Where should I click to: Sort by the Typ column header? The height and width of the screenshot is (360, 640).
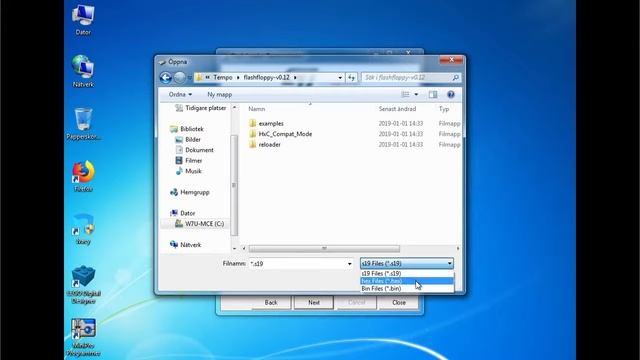point(444,109)
